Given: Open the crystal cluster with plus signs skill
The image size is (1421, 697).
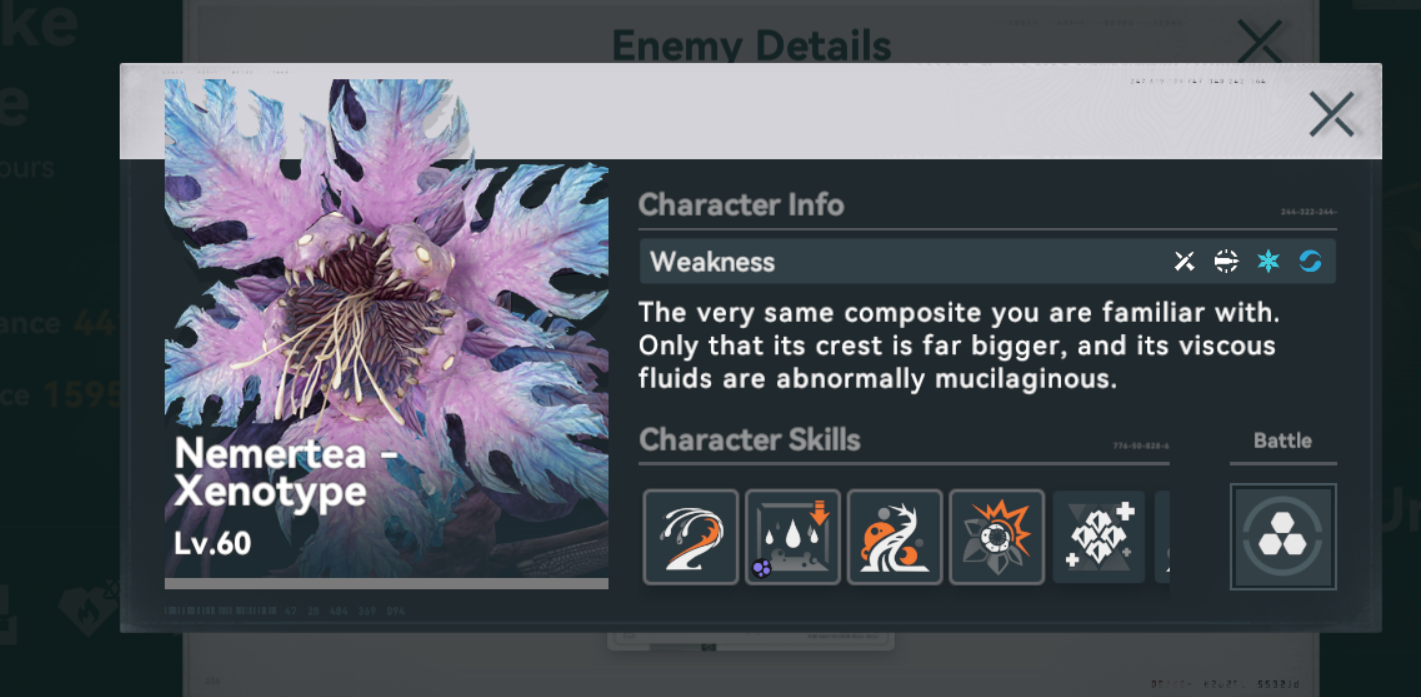Looking at the screenshot, I should [x=1099, y=537].
